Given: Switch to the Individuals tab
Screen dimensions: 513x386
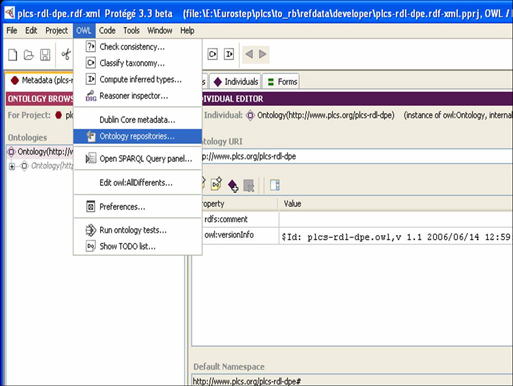Looking at the screenshot, I should pos(236,82).
